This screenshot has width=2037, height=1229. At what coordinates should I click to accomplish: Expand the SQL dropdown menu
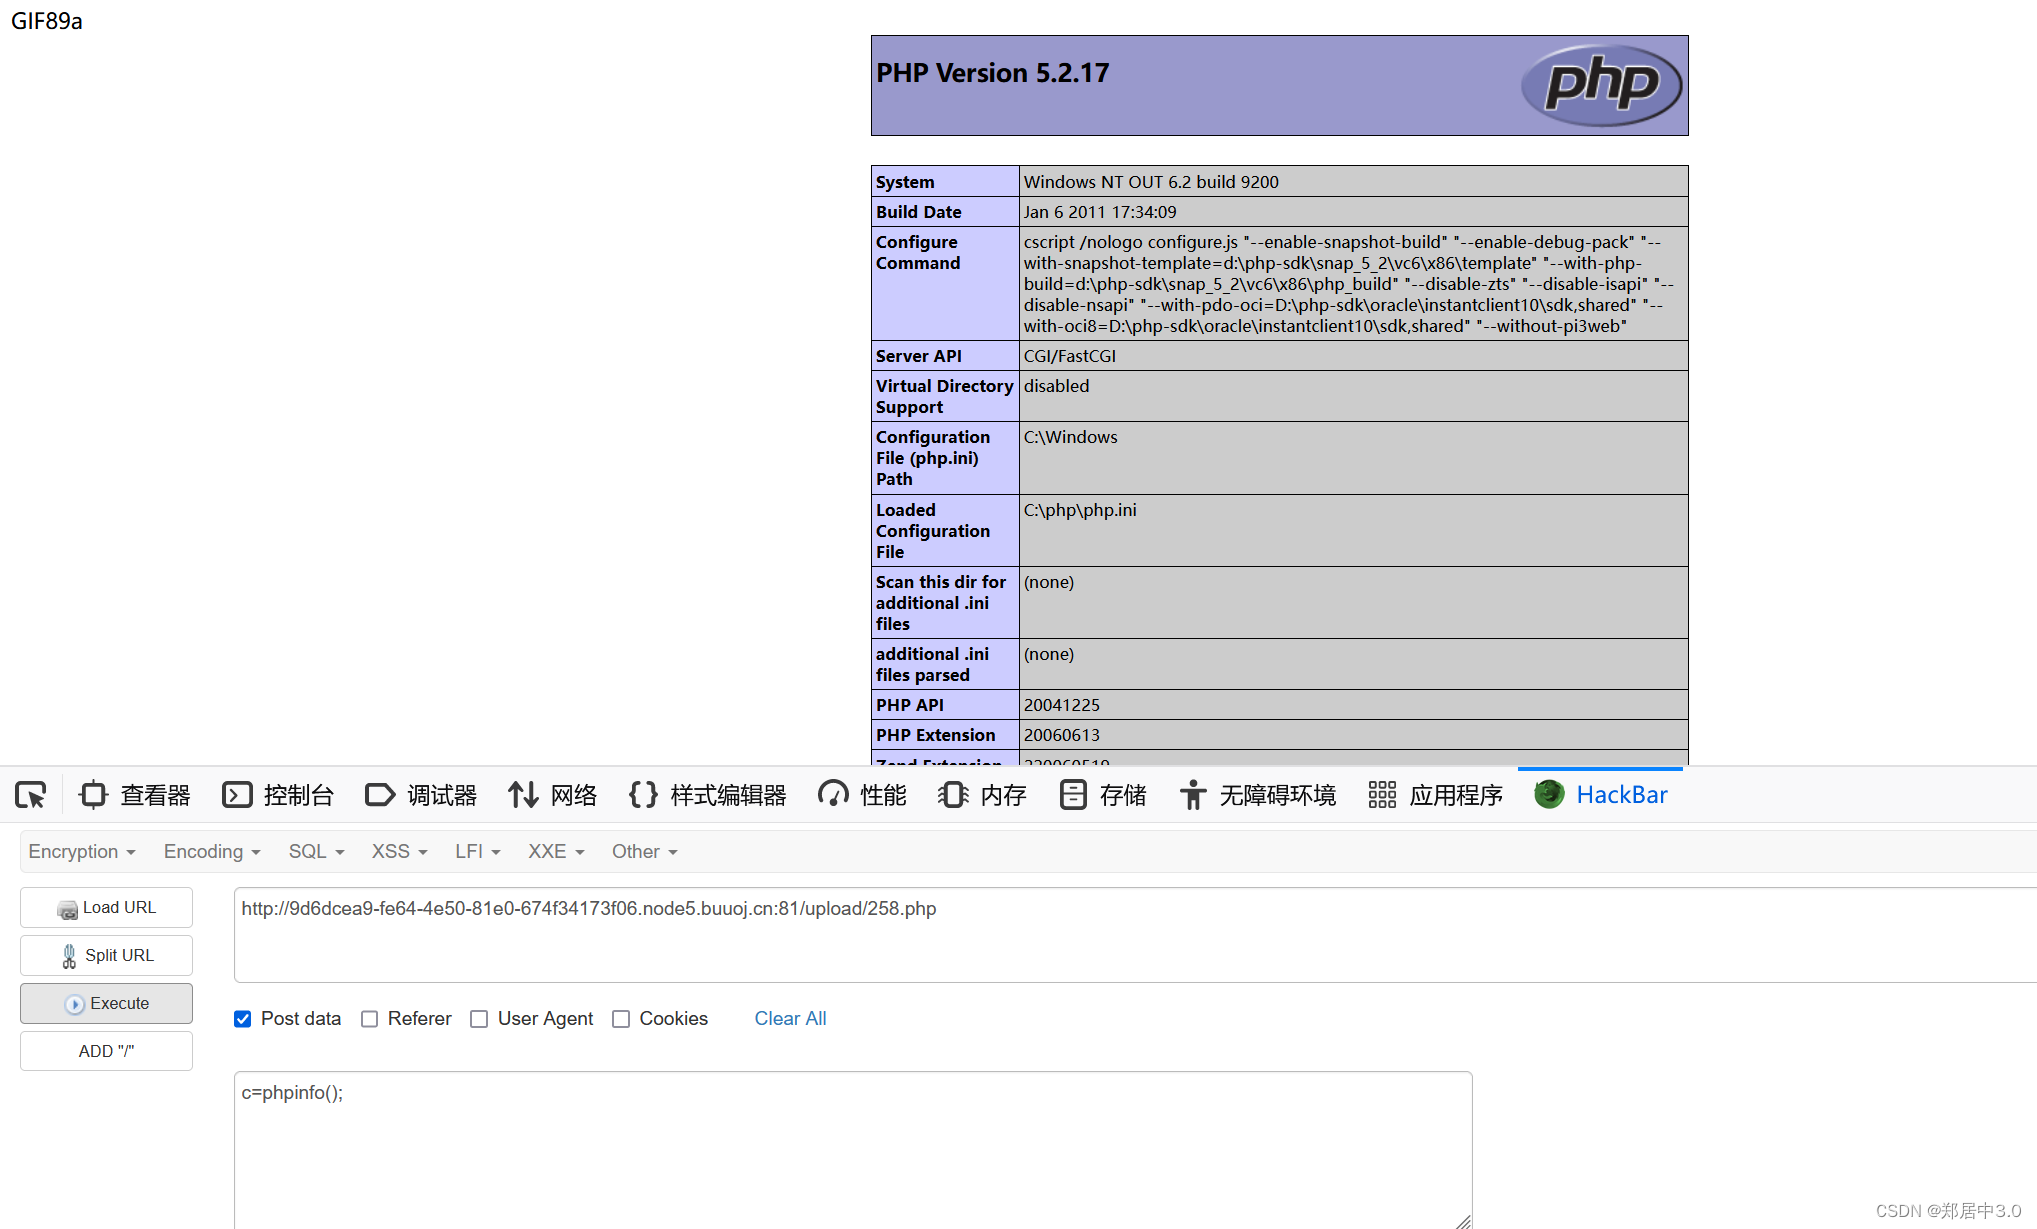tap(316, 851)
